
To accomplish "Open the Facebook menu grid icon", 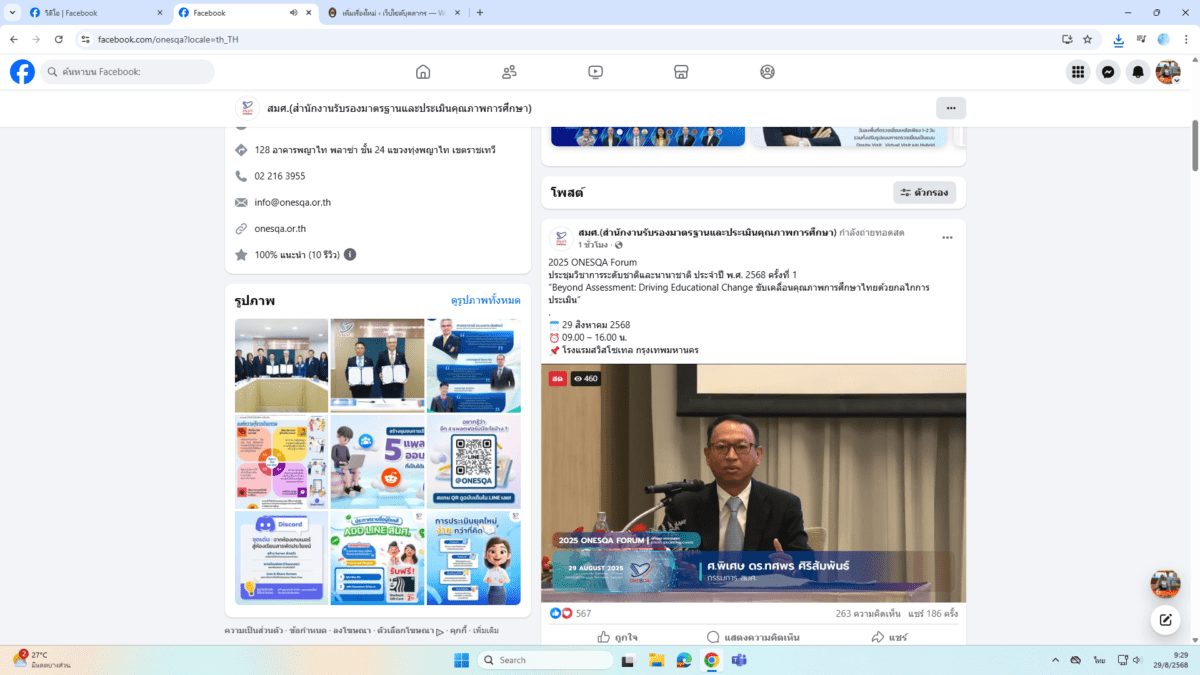I will (x=1078, y=72).
